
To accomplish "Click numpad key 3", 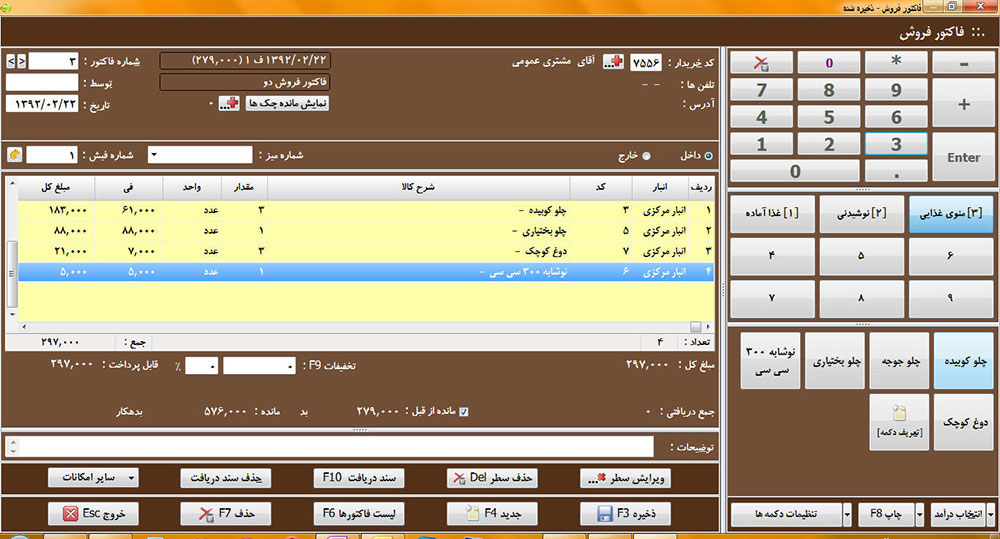I will click(896, 144).
